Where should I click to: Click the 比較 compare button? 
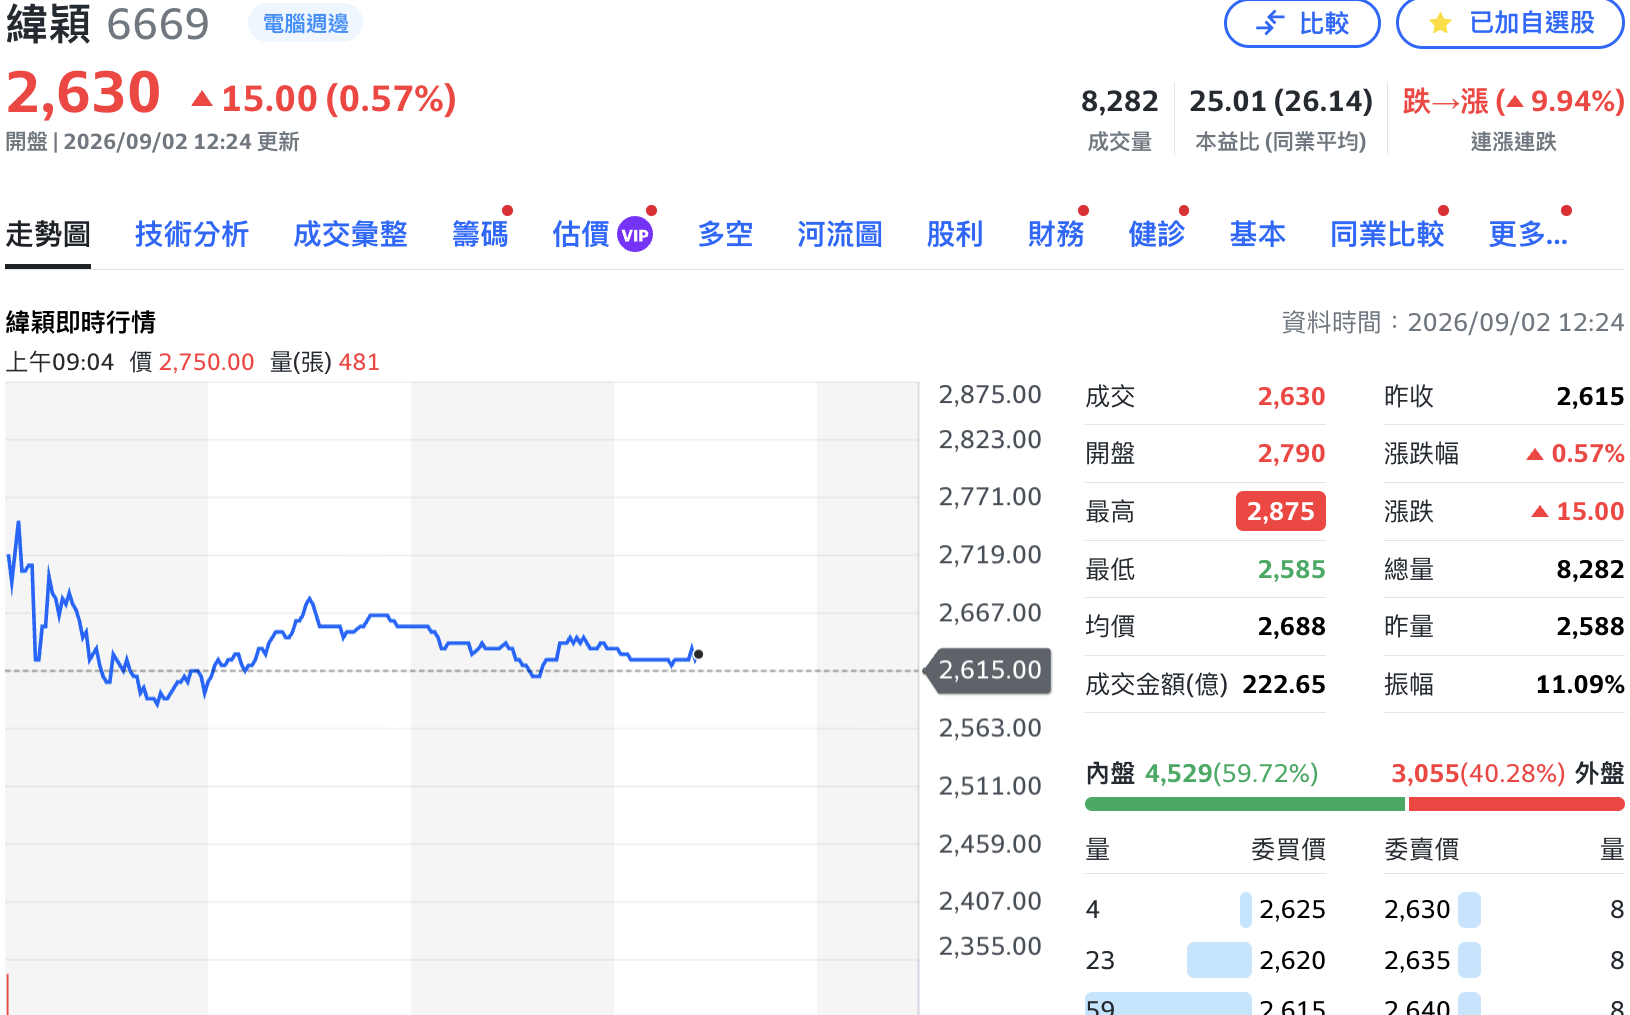[x=1302, y=23]
